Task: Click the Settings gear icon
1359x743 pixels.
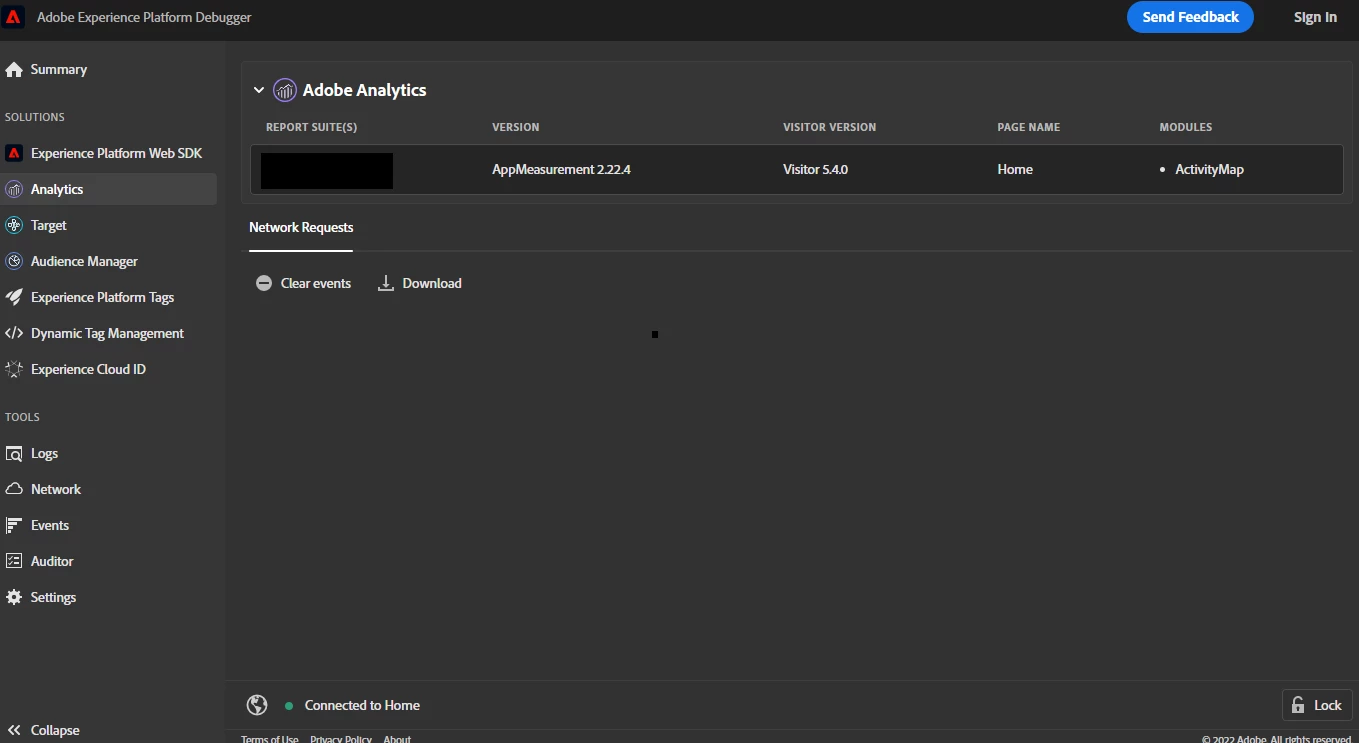Action: [14, 597]
